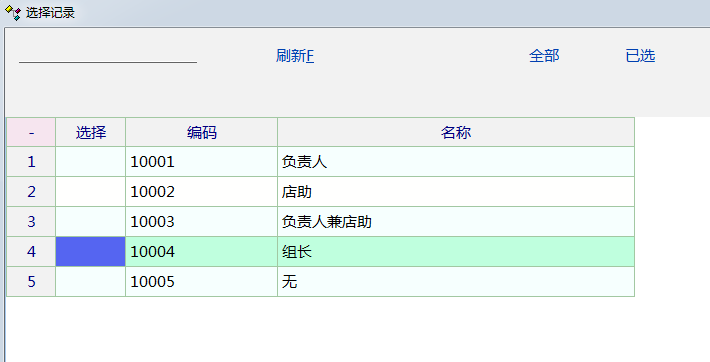Viewport: 710px width, 362px height.
Task: Click the 负责人兼店助 name cell
Action: 456,222
